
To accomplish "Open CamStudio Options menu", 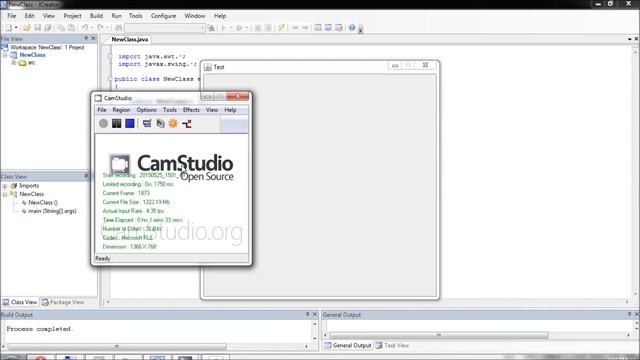I will pos(146,110).
